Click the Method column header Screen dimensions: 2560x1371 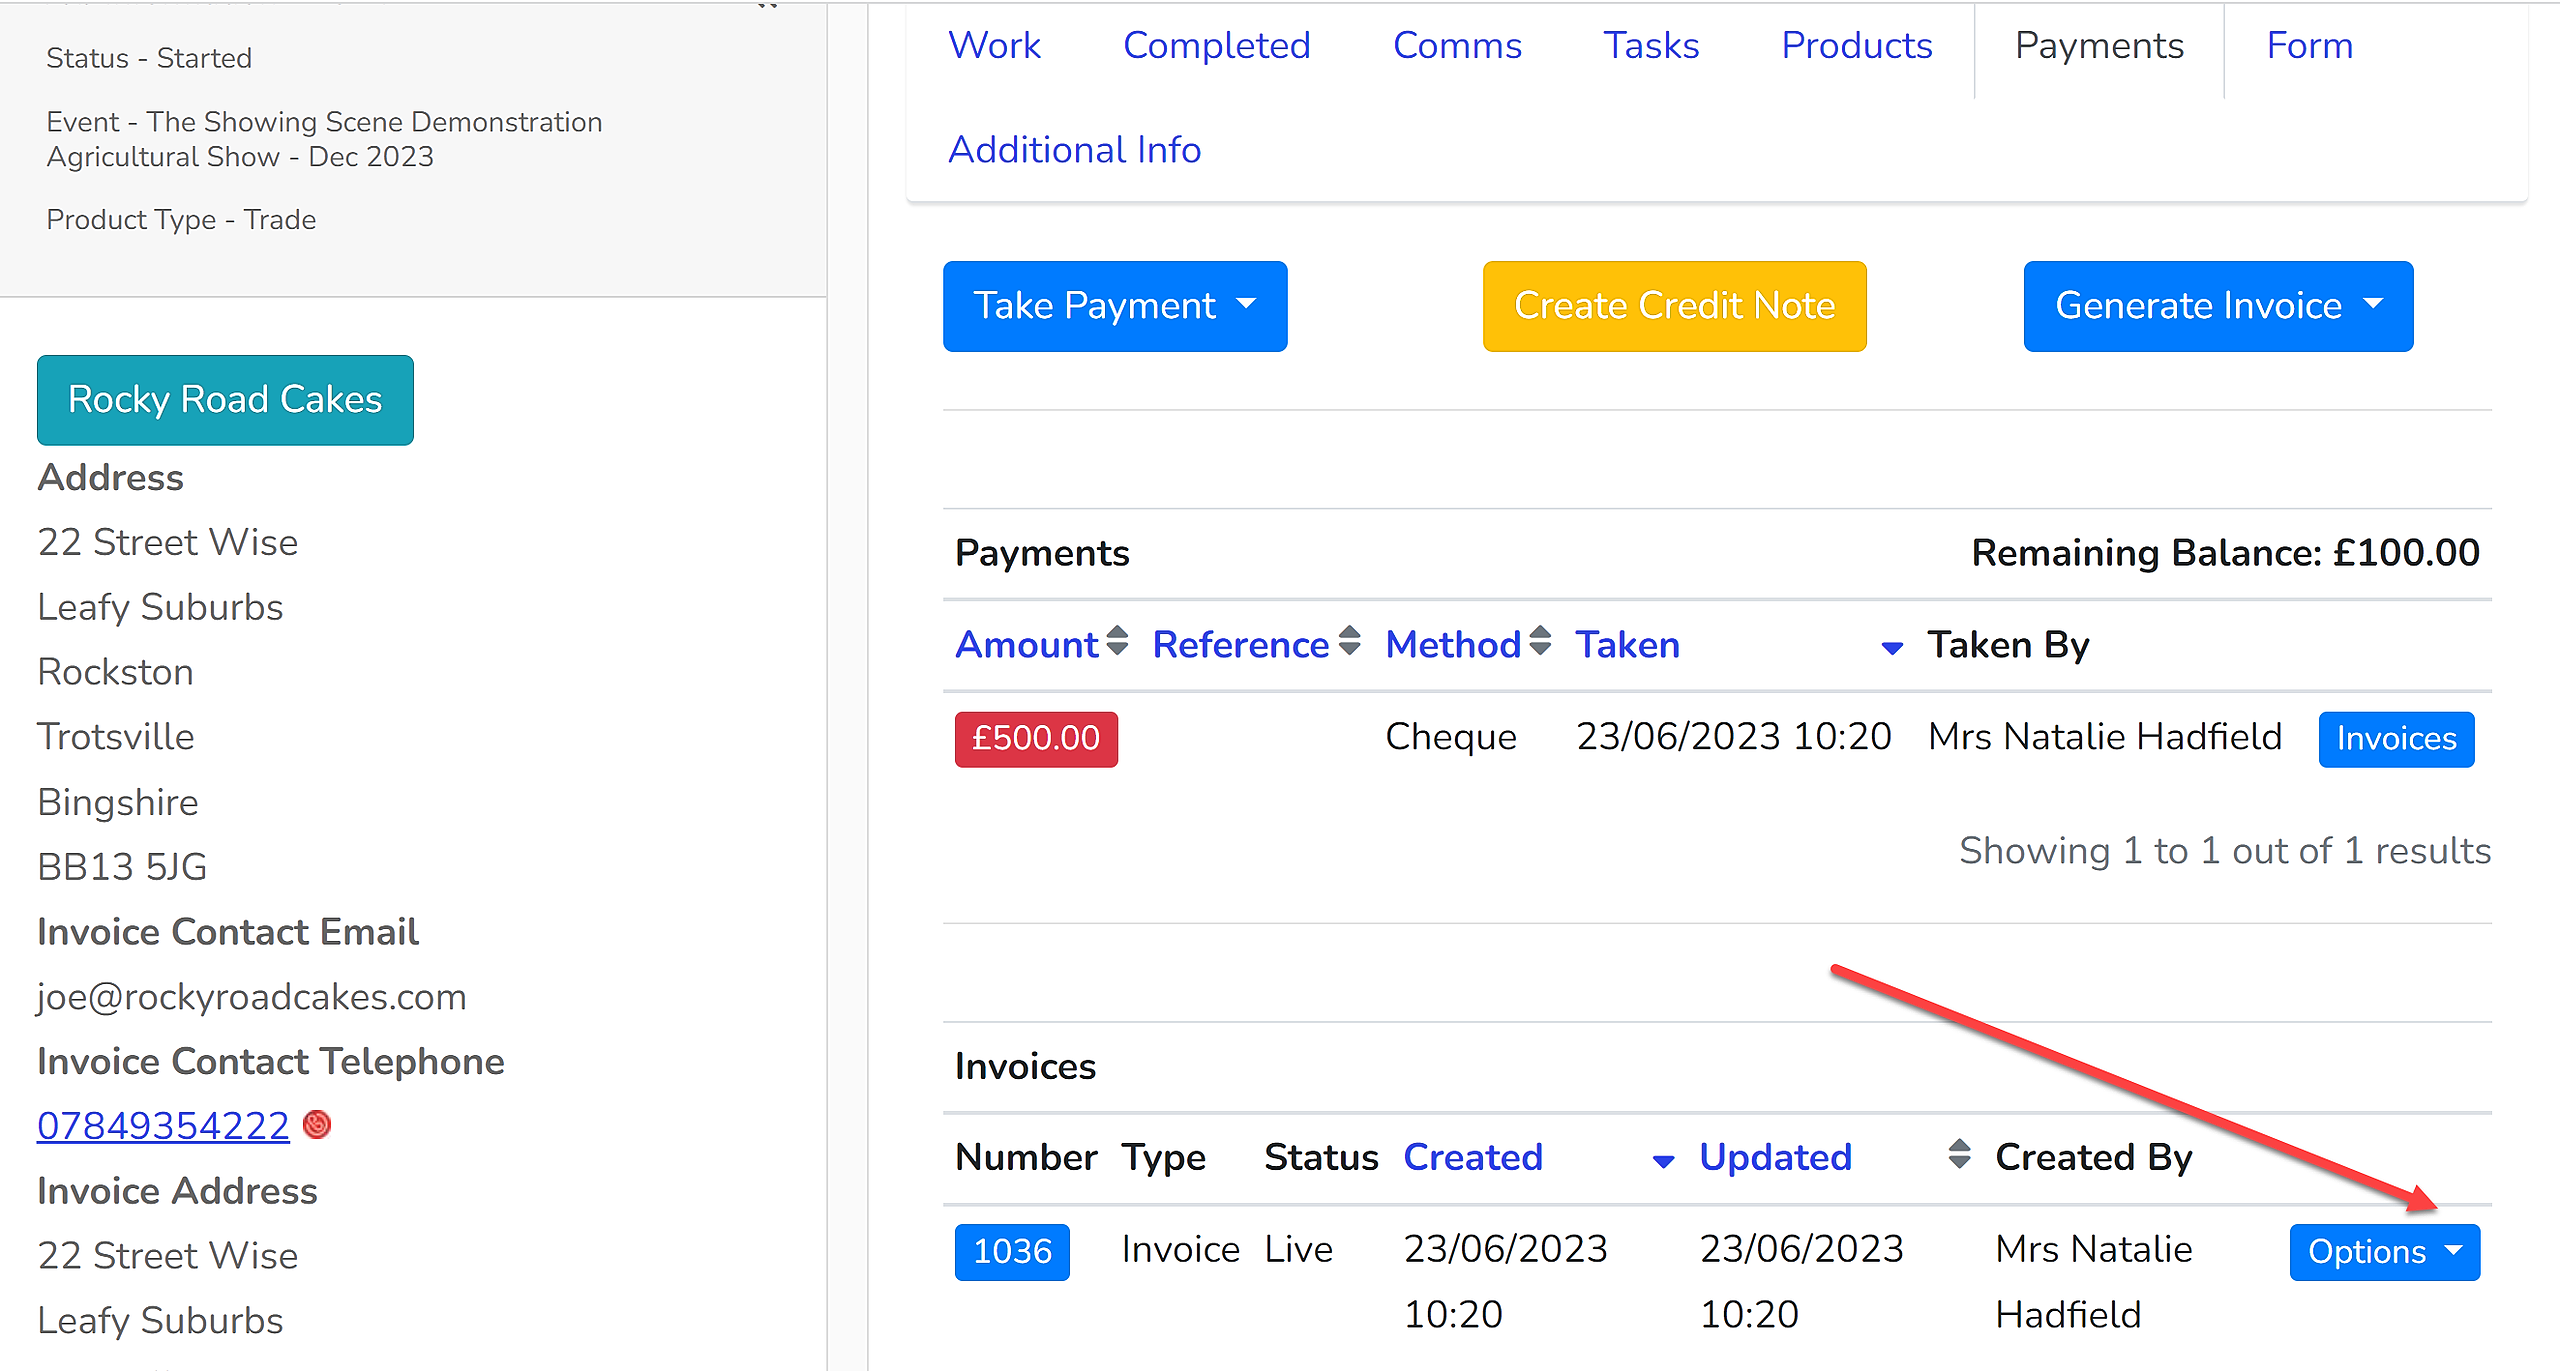pyautogui.click(x=1453, y=645)
